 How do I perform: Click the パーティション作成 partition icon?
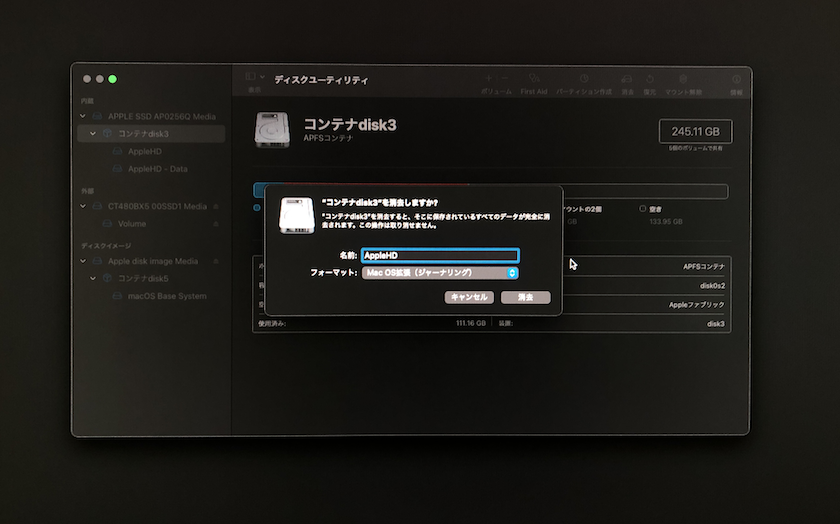pyautogui.click(x=583, y=79)
